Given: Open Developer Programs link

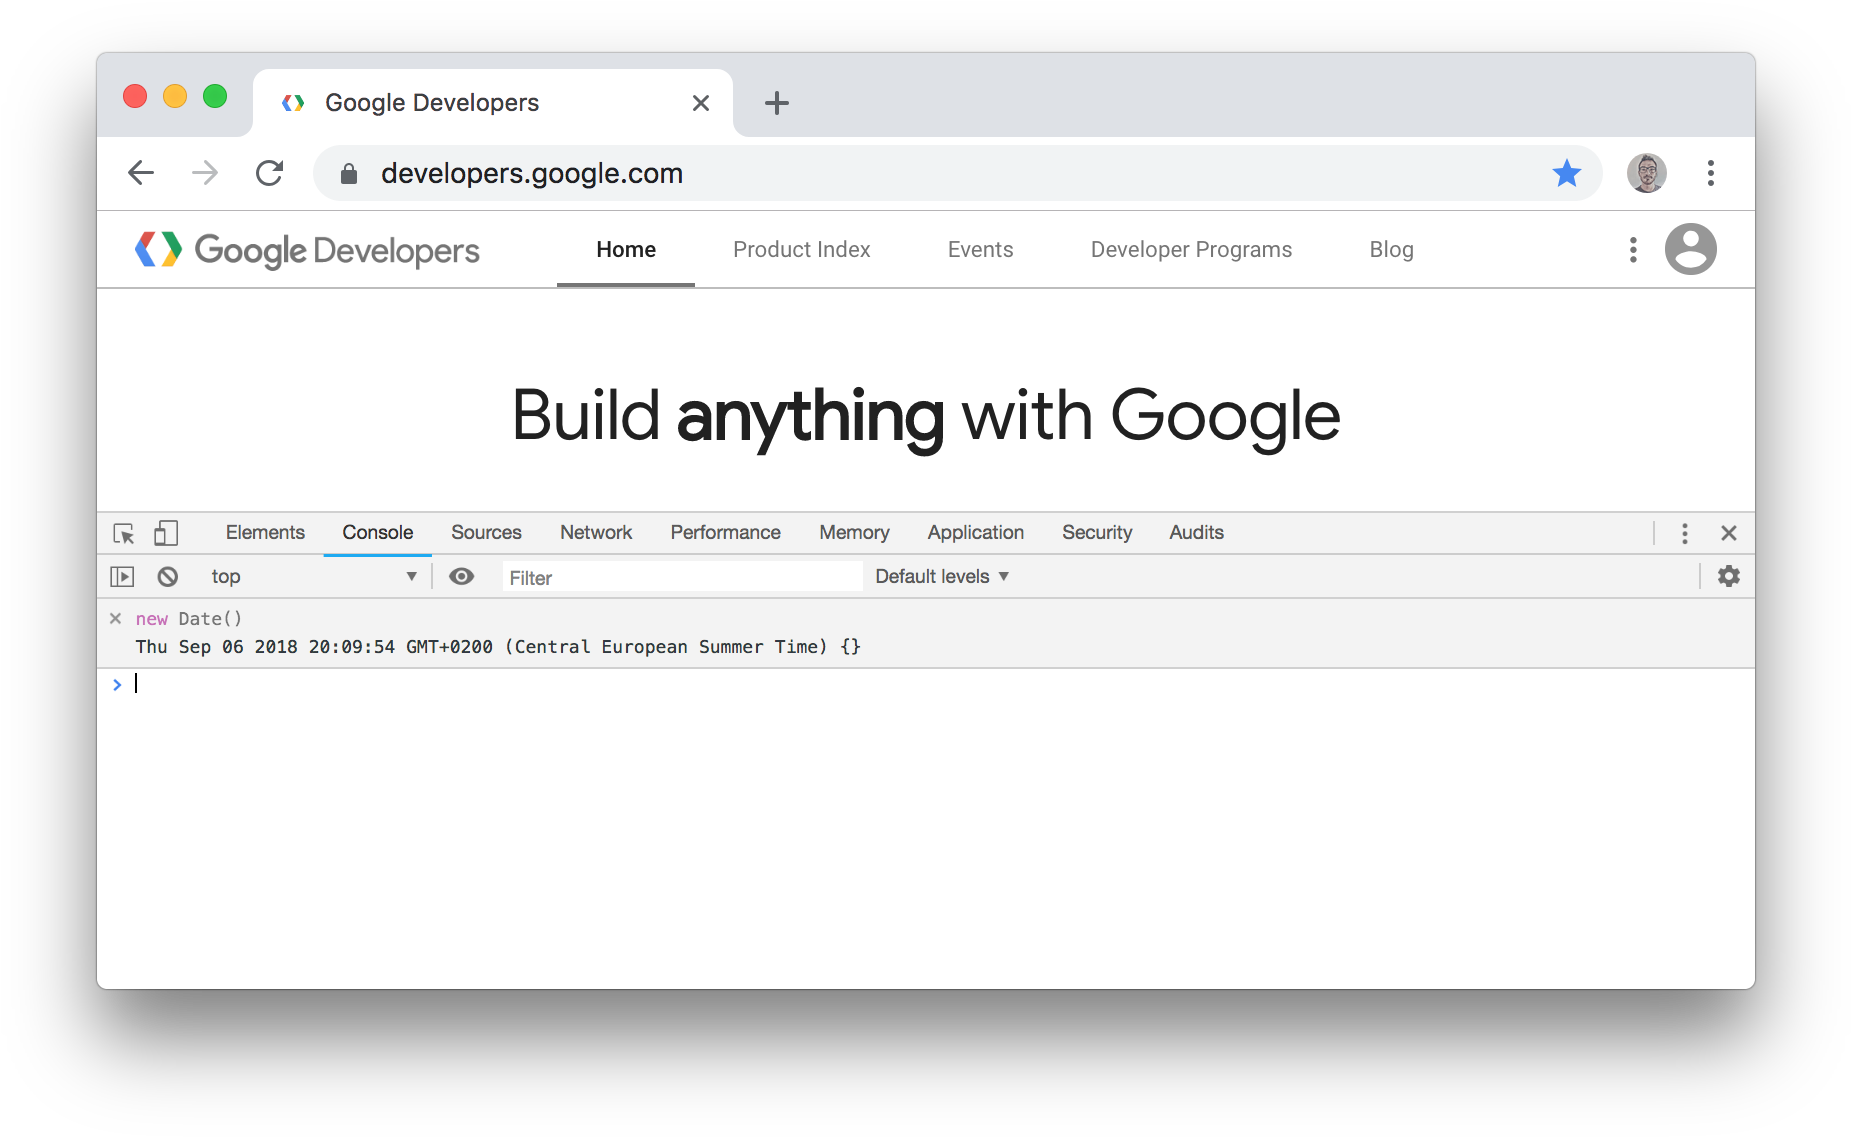Looking at the screenshot, I should (x=1191, y=250).
